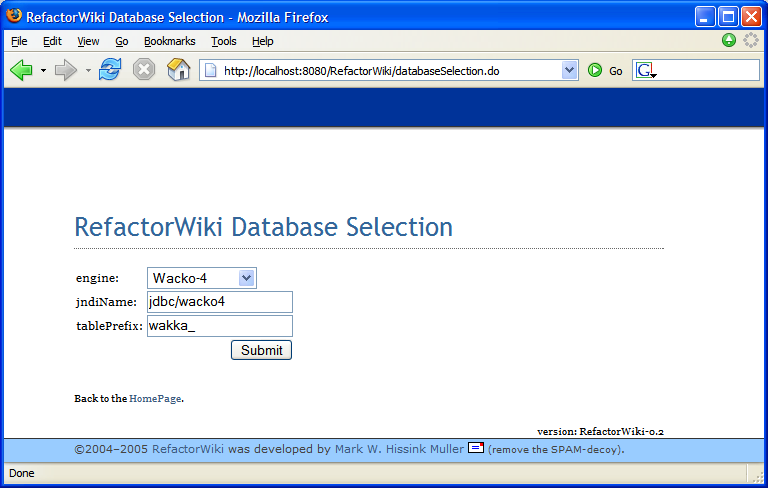Click the gray Forward arrow button
The height and width of the screenshot is (488, 768).
click(66, 70)
